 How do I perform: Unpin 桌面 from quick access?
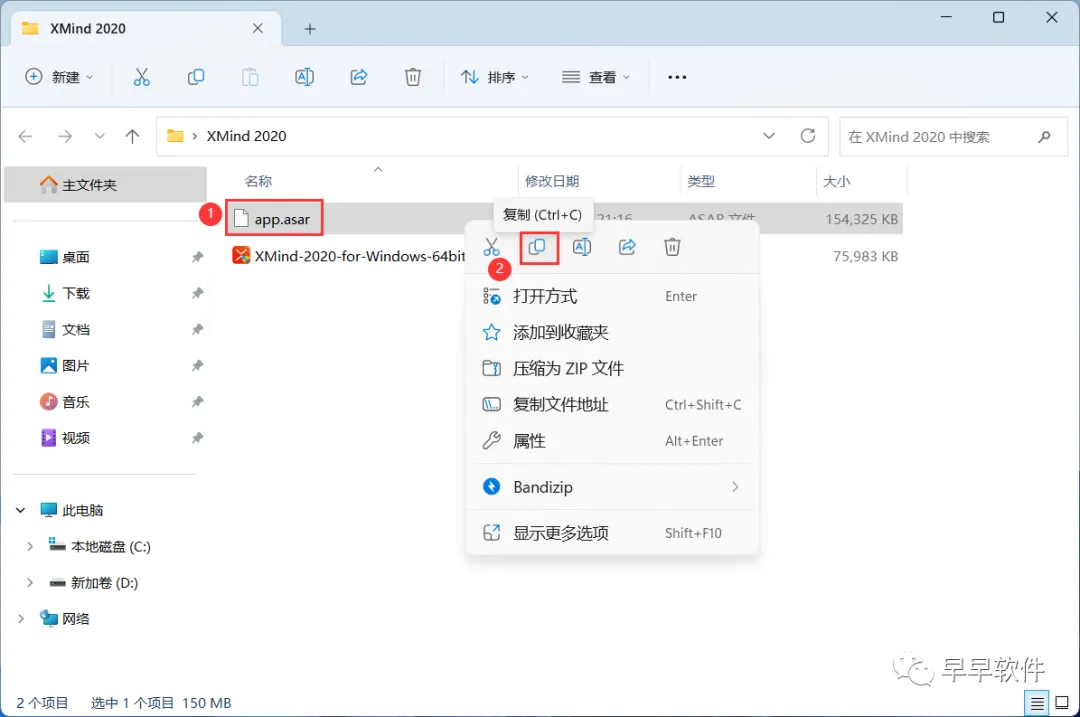pyautogui.click(x=197, y=257)
